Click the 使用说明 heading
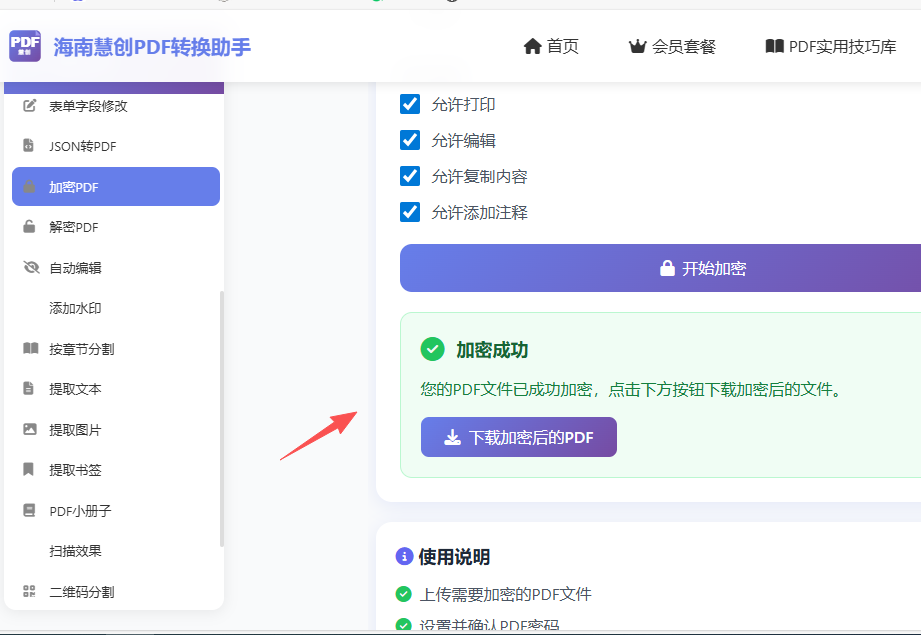921x635 pixels. (x=454, y=557)
